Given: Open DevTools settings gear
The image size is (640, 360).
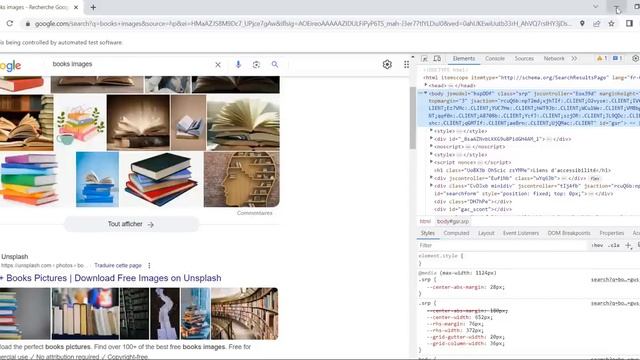Looking at the screenshot, I should point(636,59).
